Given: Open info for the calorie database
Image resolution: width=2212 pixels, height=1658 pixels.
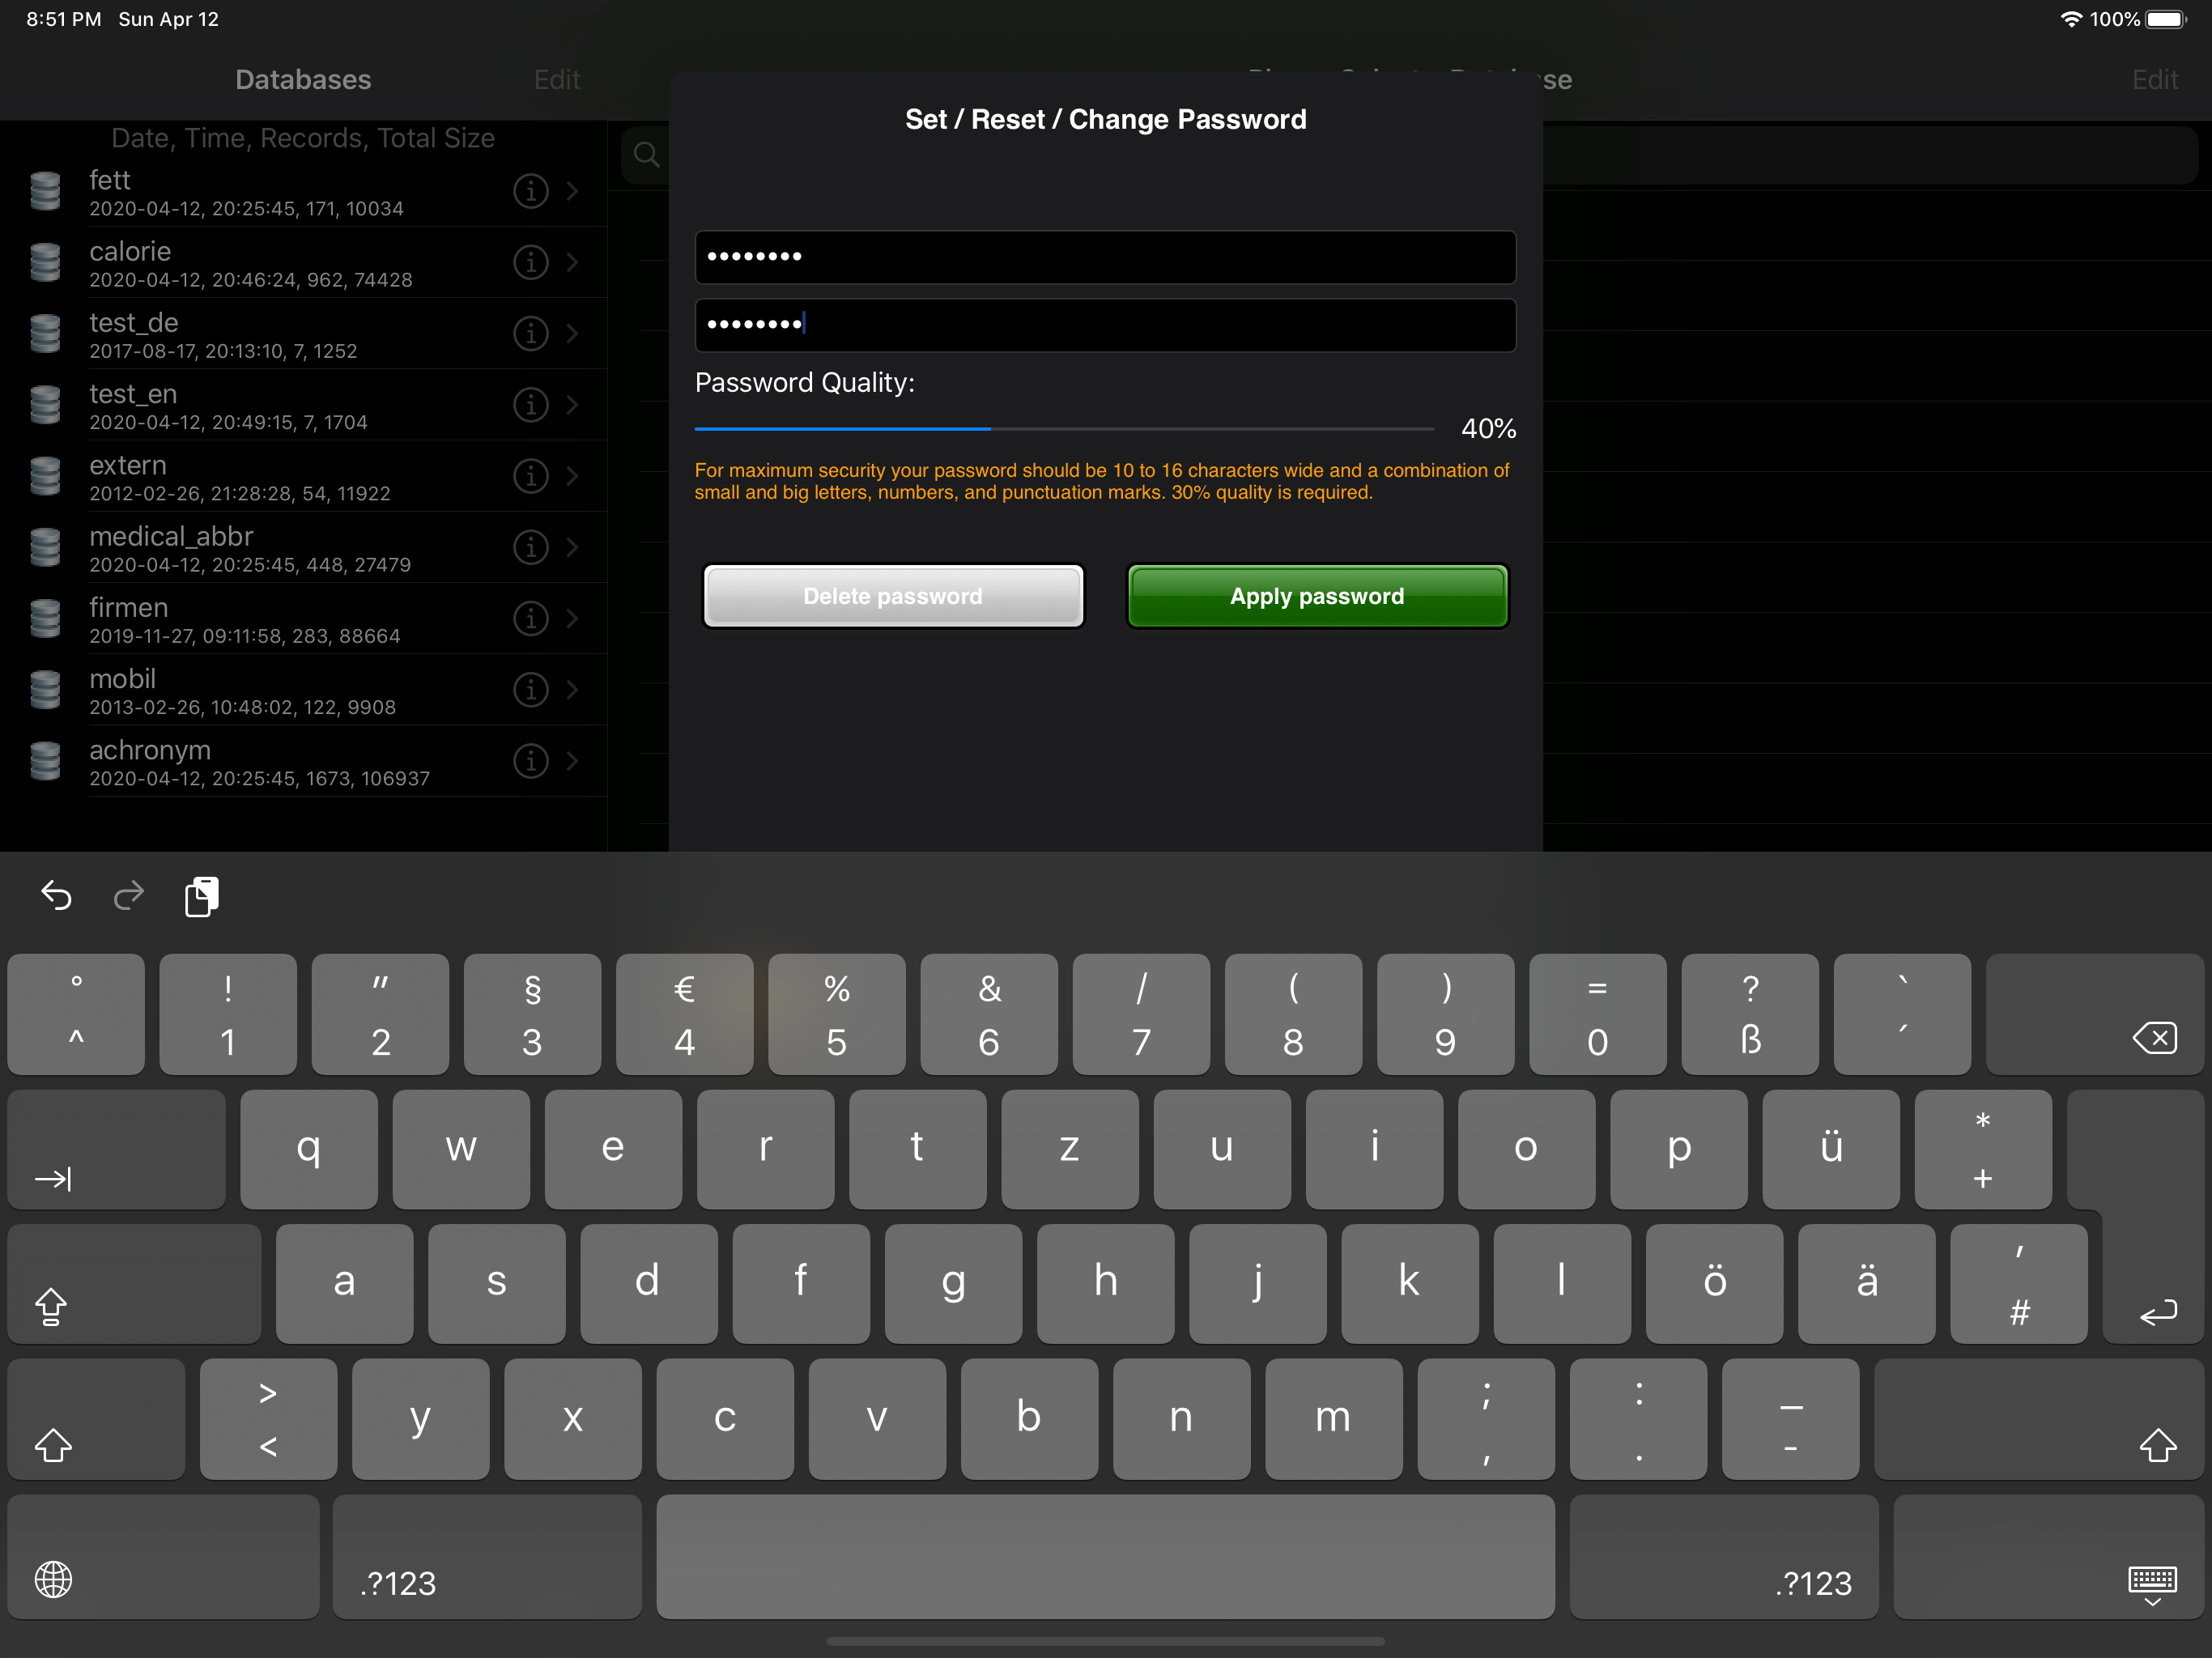Looking at the screenshot, I should click(x=531, y=262).
